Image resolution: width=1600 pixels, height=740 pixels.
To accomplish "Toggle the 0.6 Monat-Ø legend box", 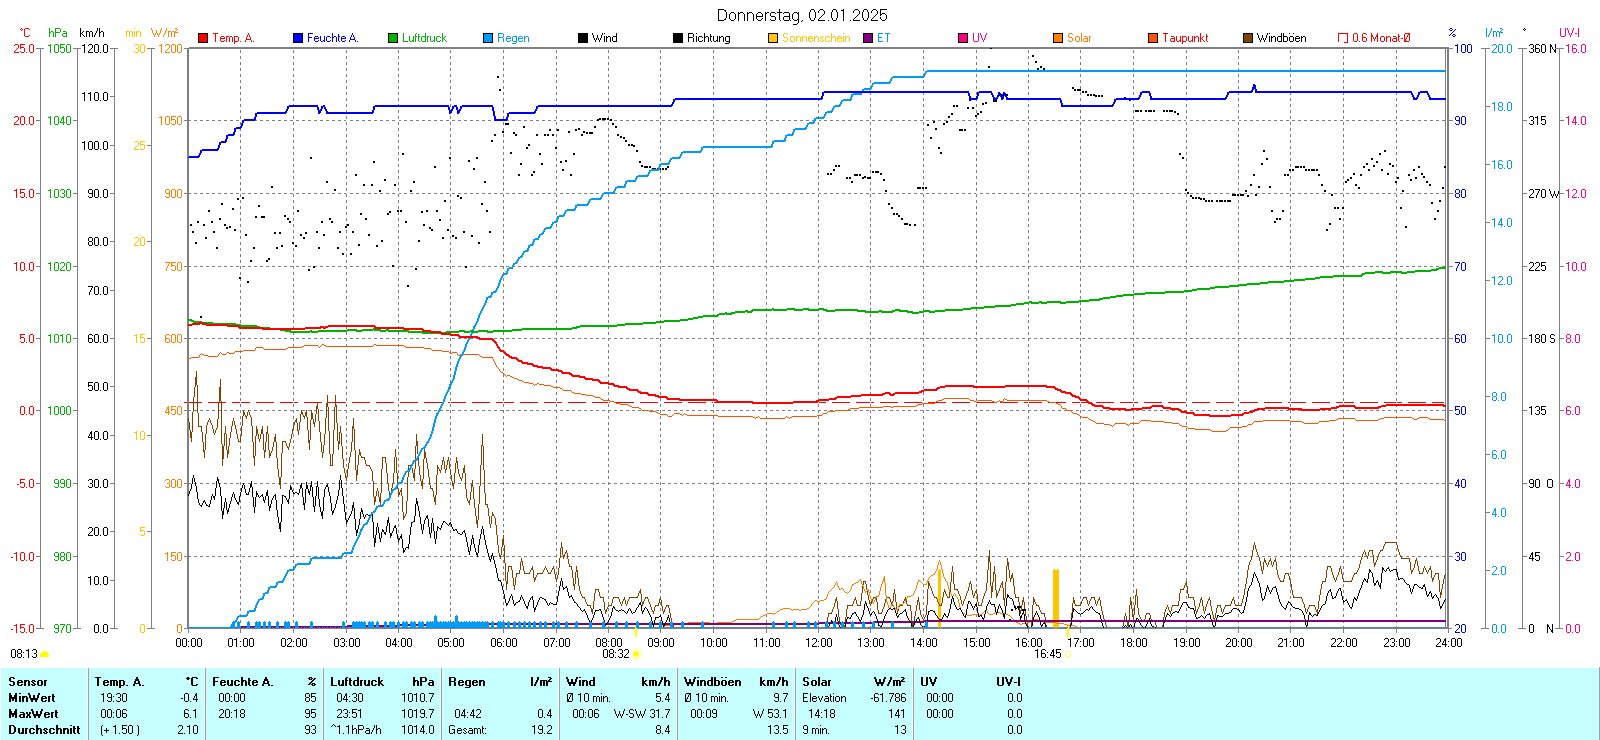I will tap(1343, 38).
